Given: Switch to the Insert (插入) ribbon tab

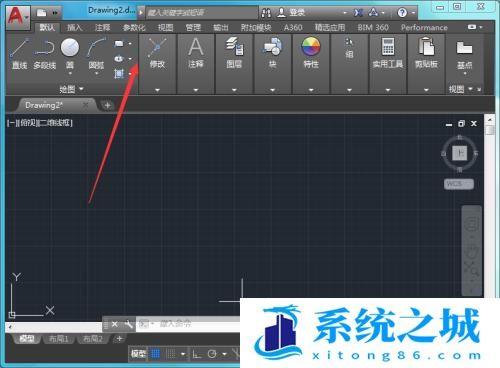Looking at the screenshot, I should click(x=74, y=27).
